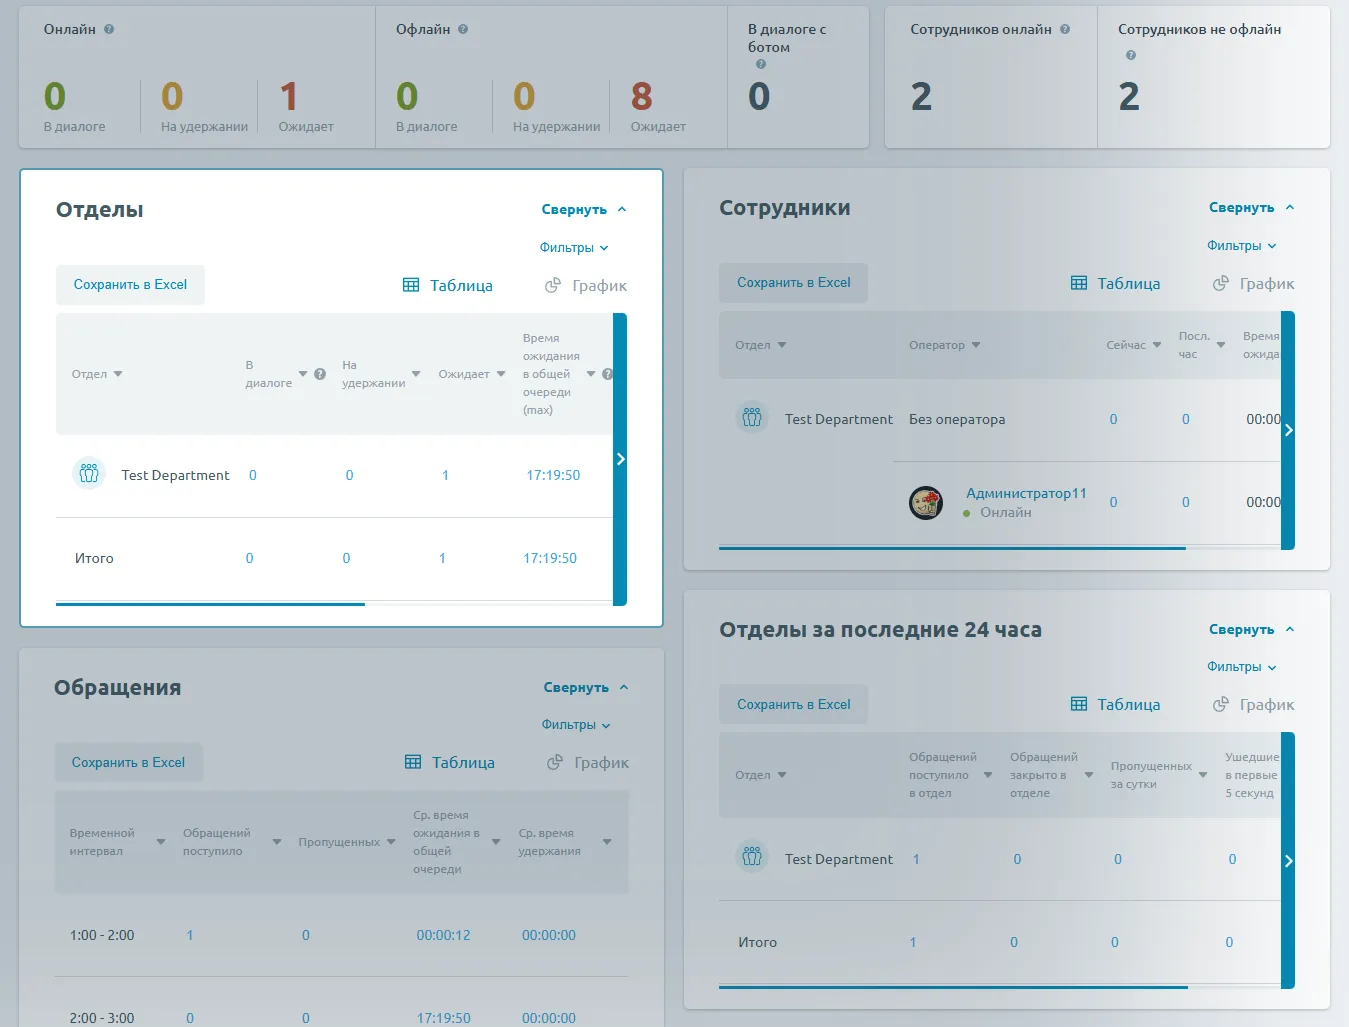The height and width of the screenshot is (1027, 1349).
Task: Click Администратор11 avatar in Сотрудники panel
Action: pyautogui.click(x=925, y=502)
